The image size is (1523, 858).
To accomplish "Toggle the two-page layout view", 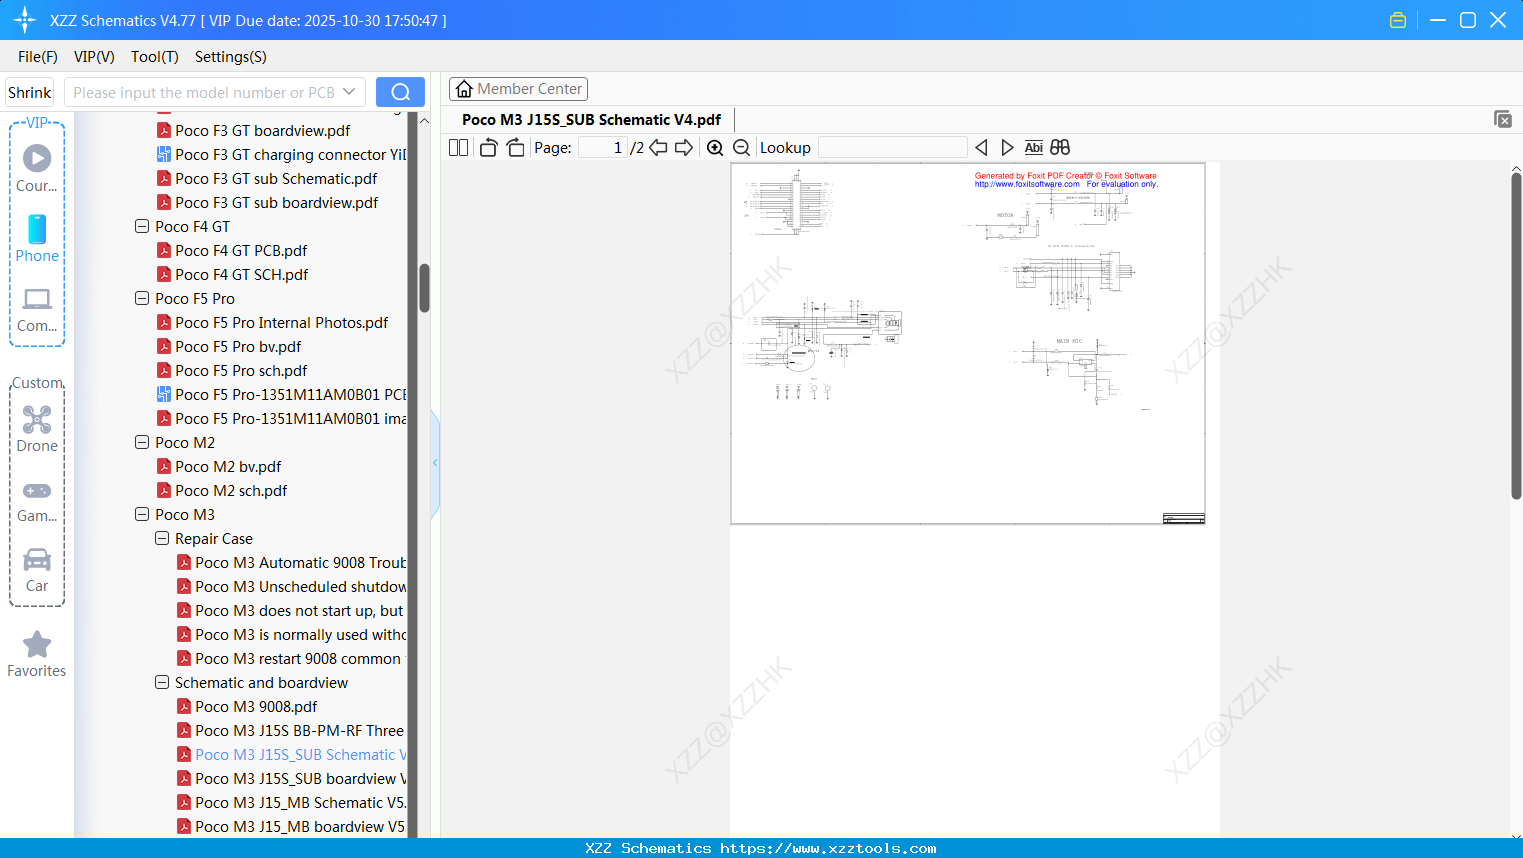I will pyautogui.click(x=458, y=147).
